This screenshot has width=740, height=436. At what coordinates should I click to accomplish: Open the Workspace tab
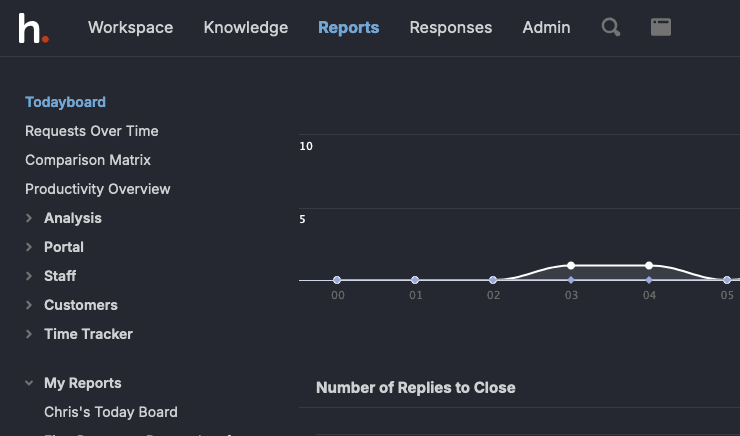pos(130,28)
